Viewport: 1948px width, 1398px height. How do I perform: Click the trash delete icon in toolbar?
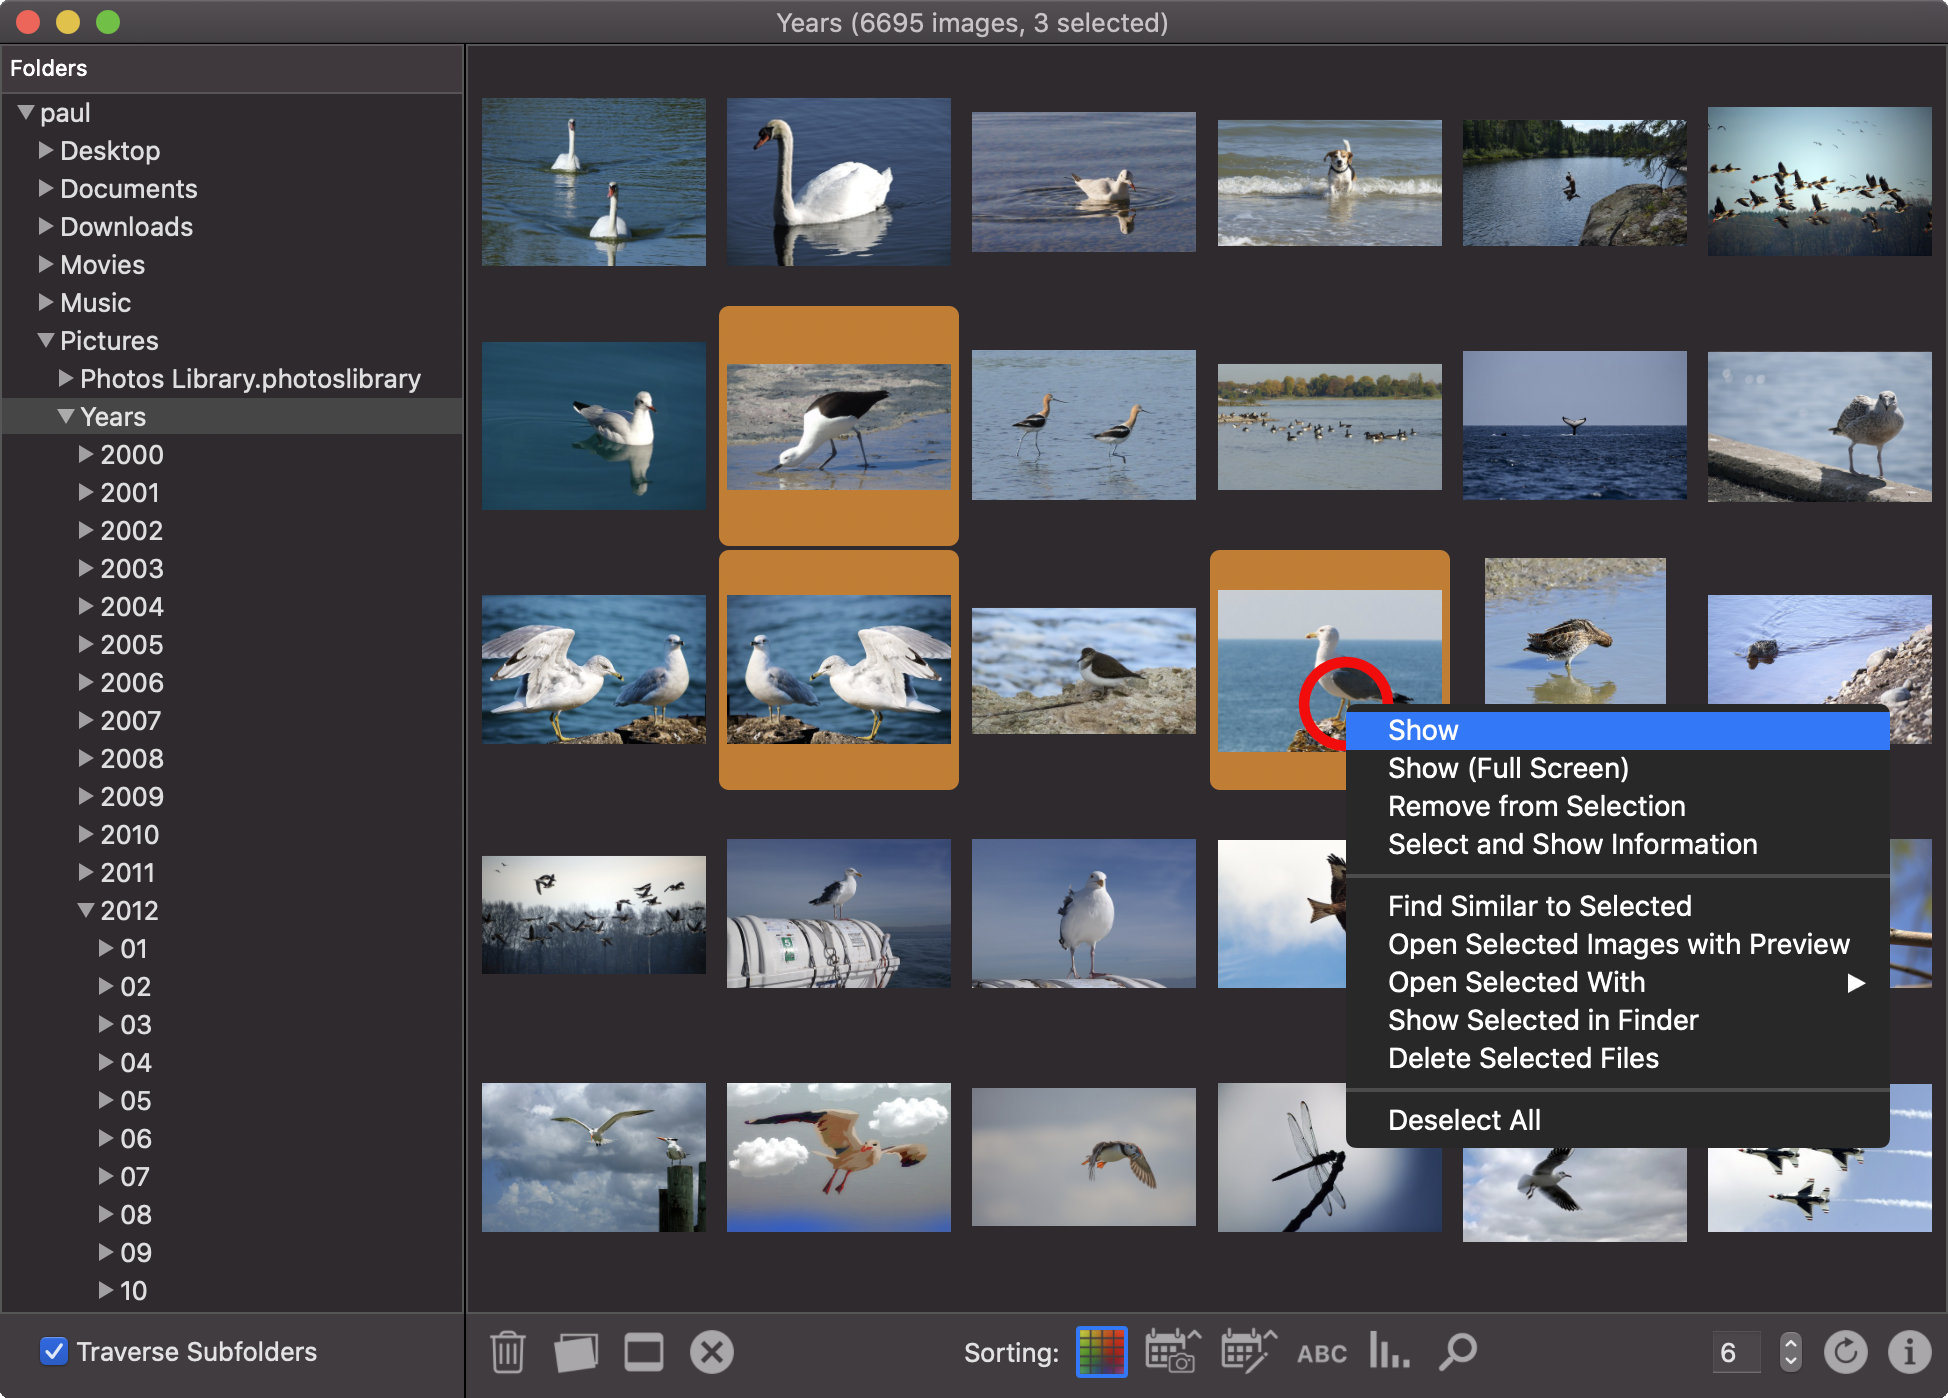(x=507, y=1352)
